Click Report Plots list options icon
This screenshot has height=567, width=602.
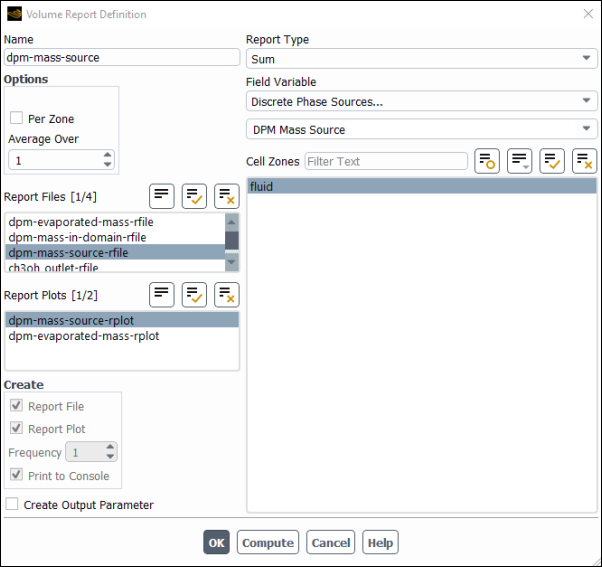tap(162, 295)
